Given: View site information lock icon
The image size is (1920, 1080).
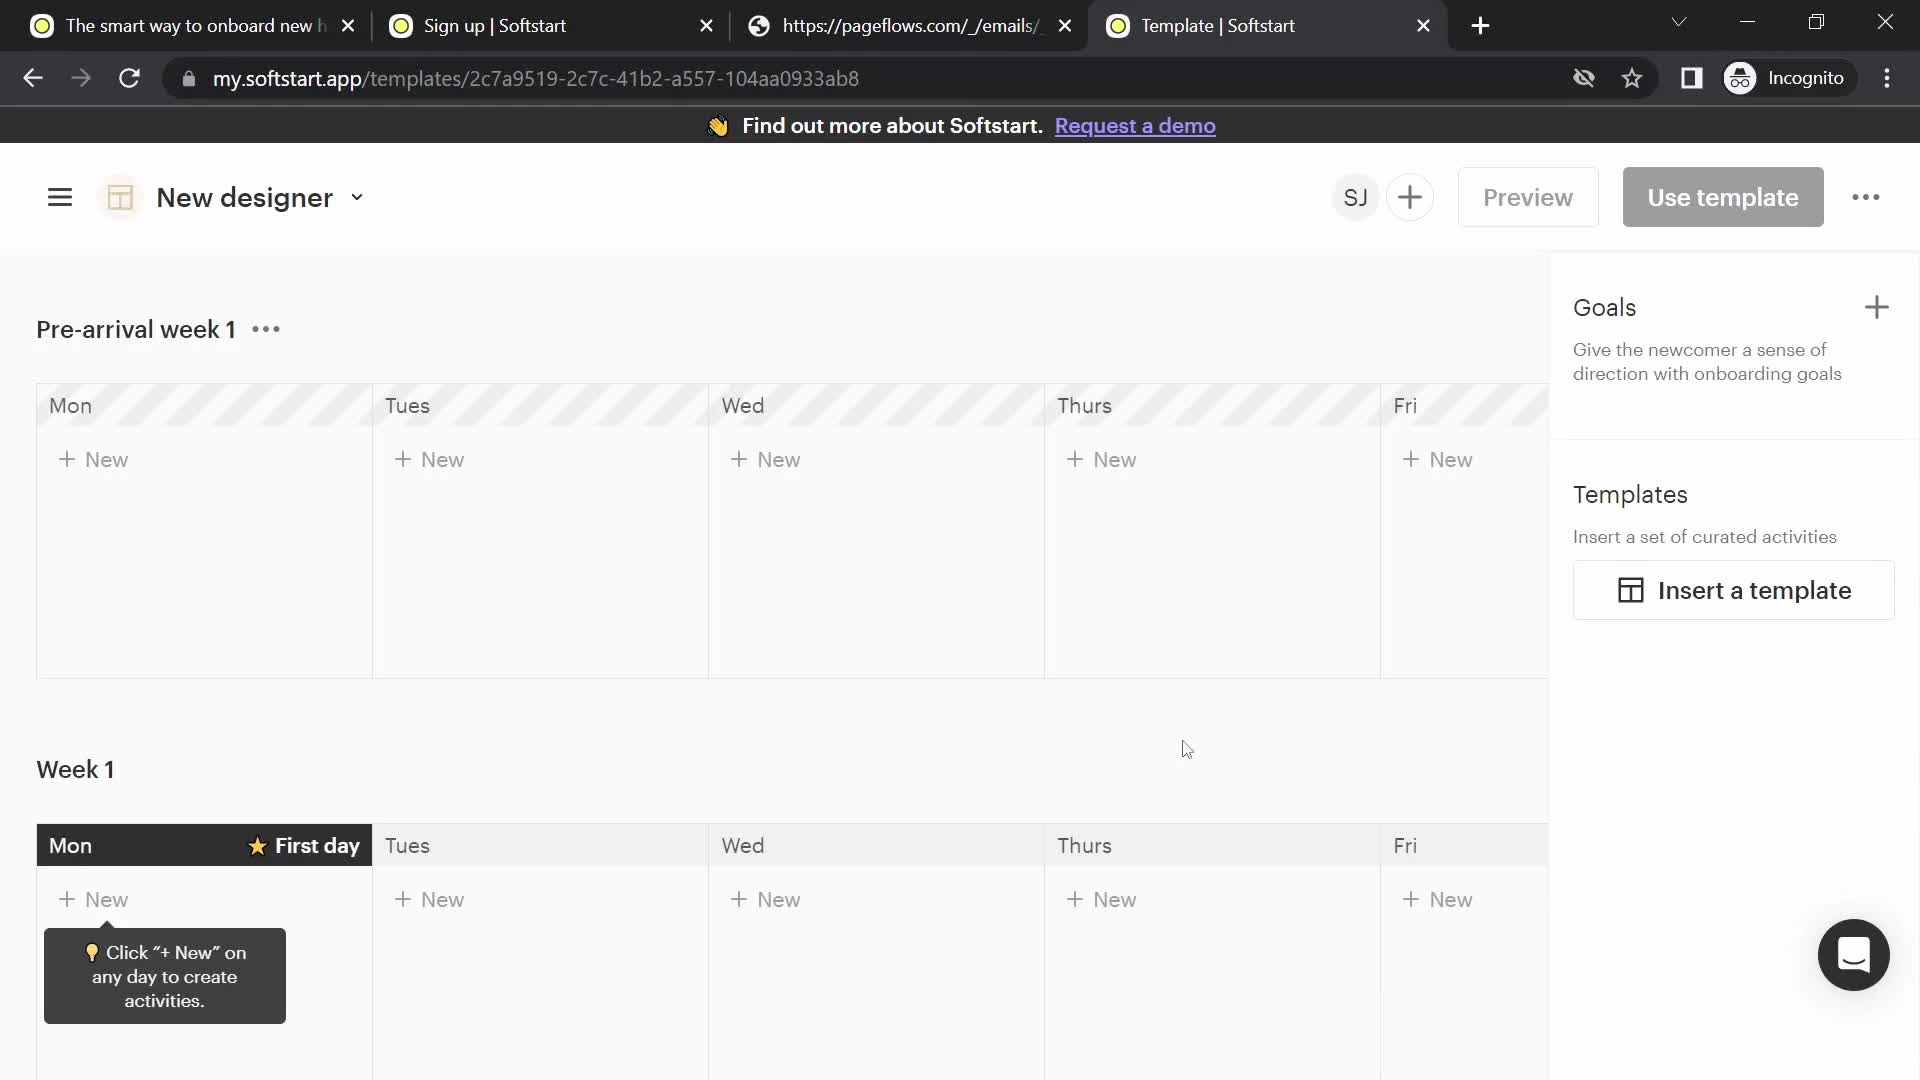Looking at the screenshot, I should (188, 78).
